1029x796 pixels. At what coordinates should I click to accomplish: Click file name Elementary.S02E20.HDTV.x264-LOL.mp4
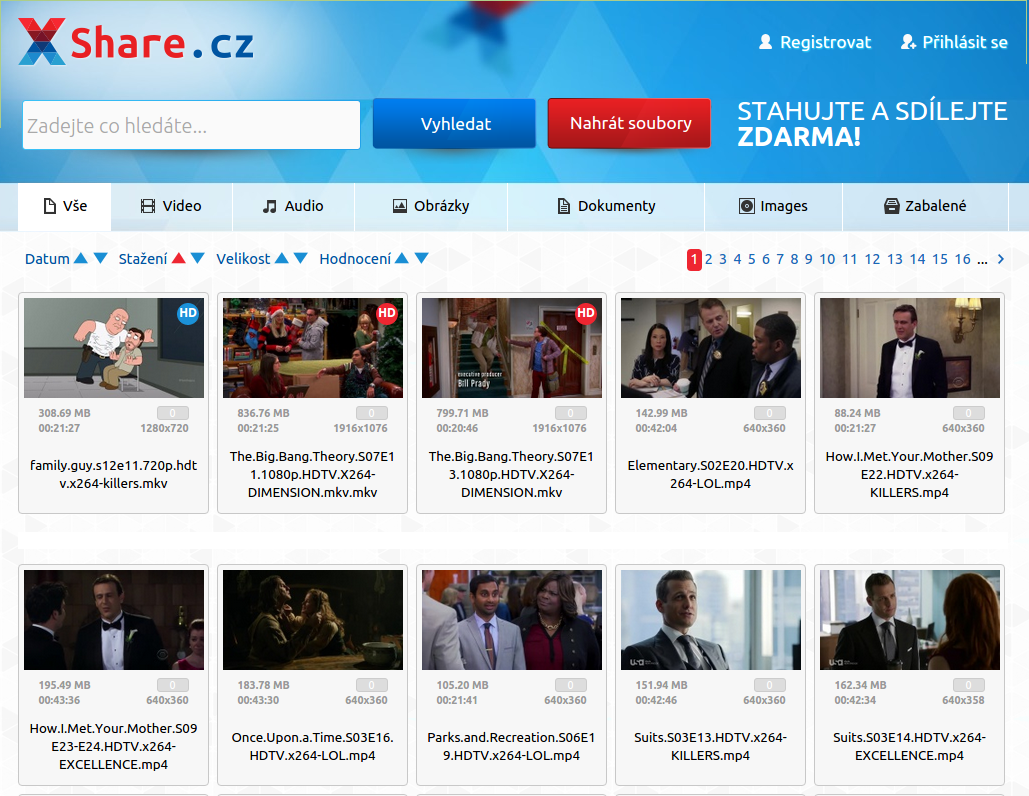tap(711, 474)
